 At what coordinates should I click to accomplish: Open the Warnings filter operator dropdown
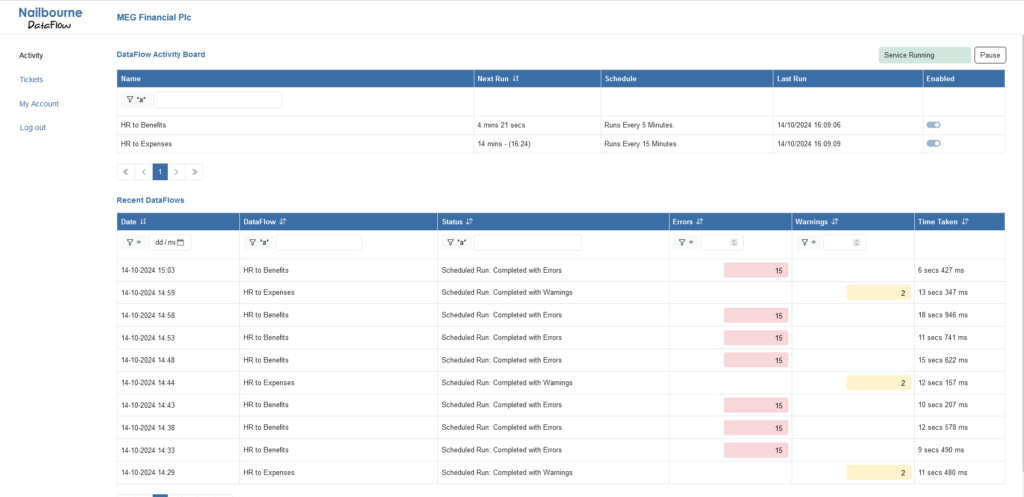tap(807, 242)
